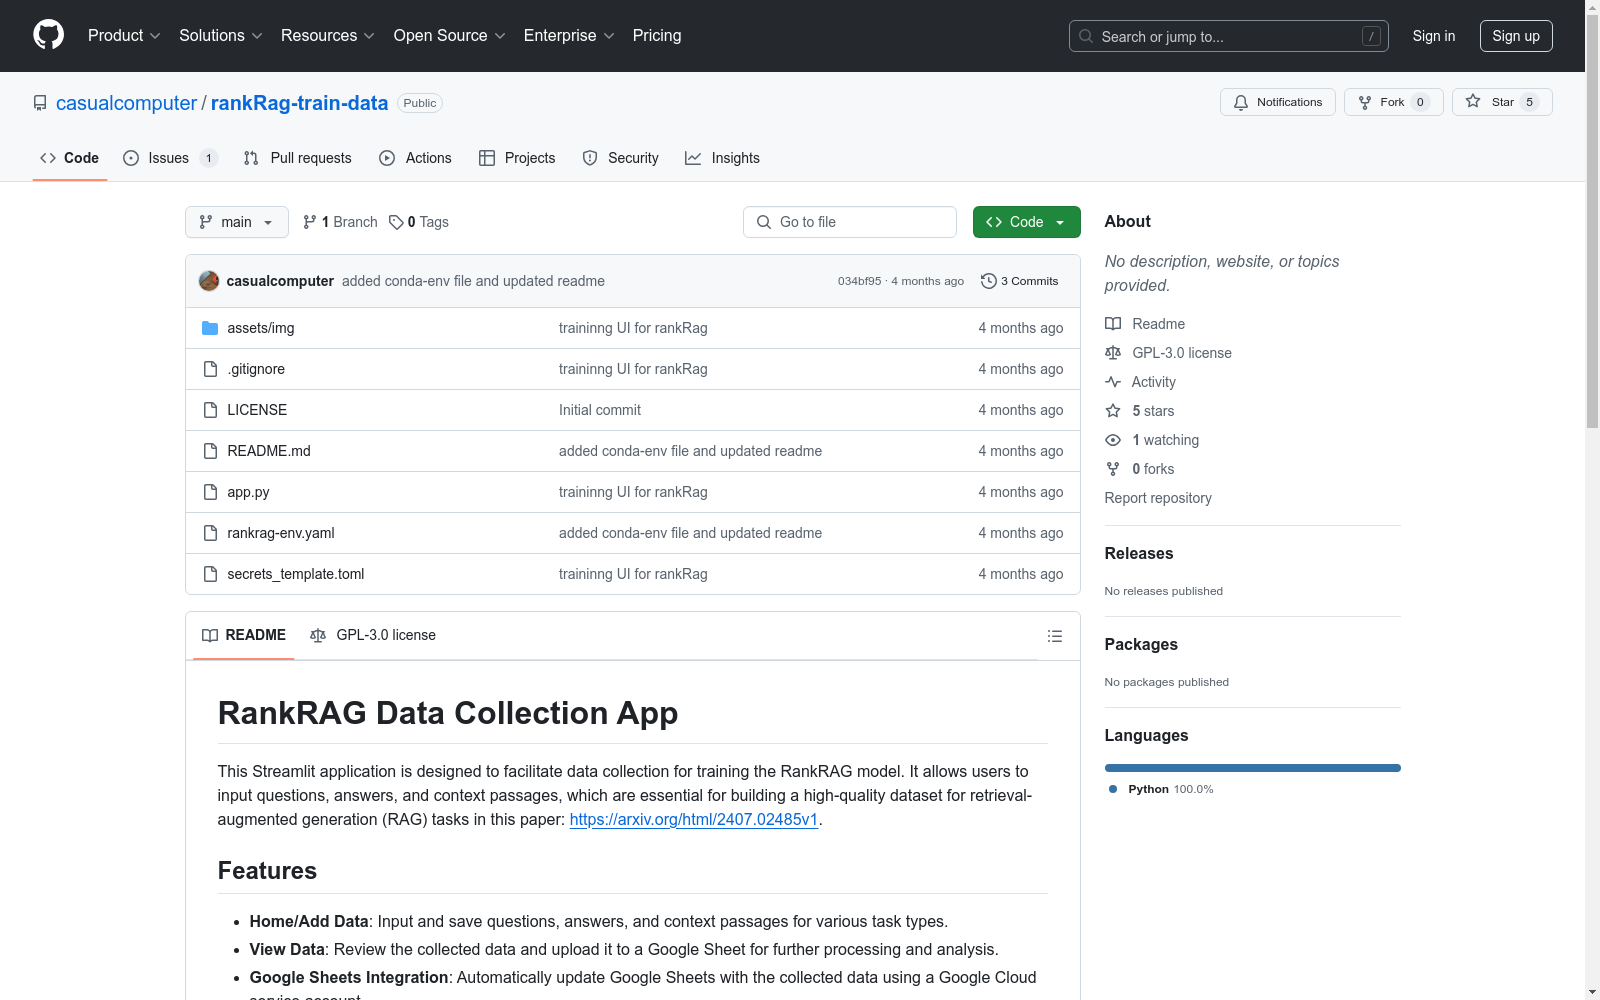Open the arxiv.org paper link
The image size is (1600, 1000).
(x=694, y=819)
